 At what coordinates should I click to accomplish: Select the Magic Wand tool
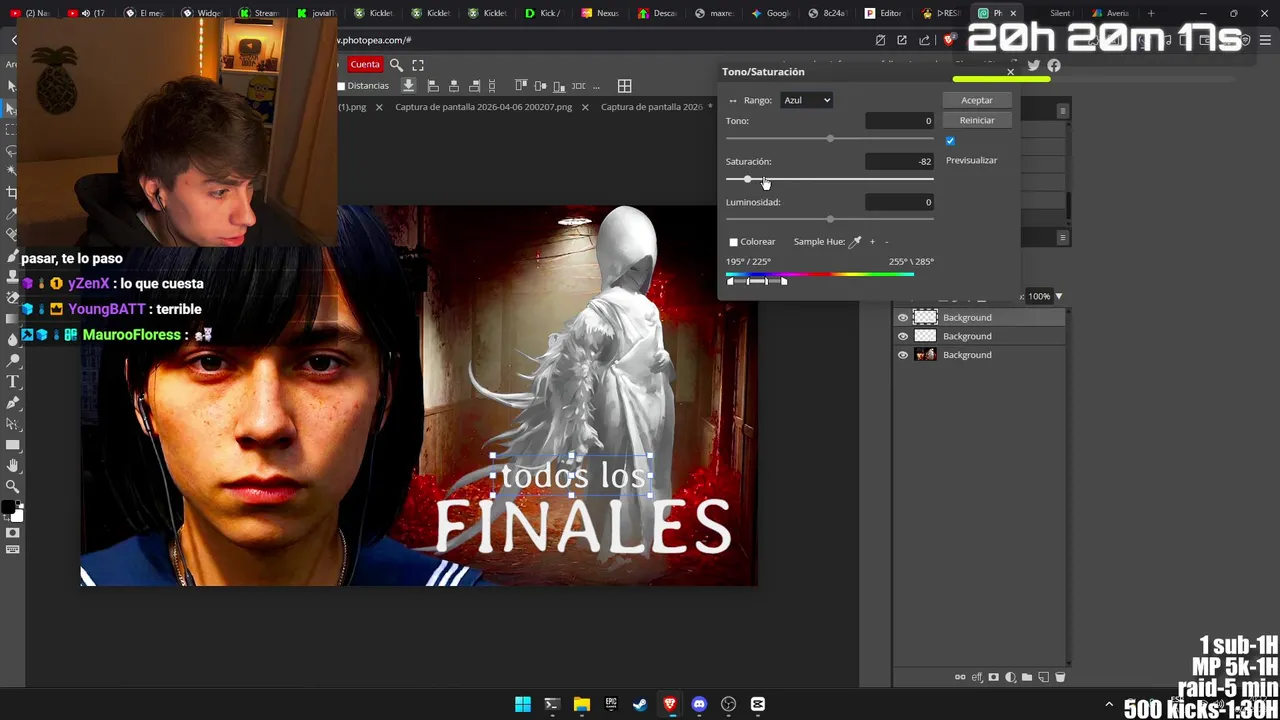(x=12, y=172)
